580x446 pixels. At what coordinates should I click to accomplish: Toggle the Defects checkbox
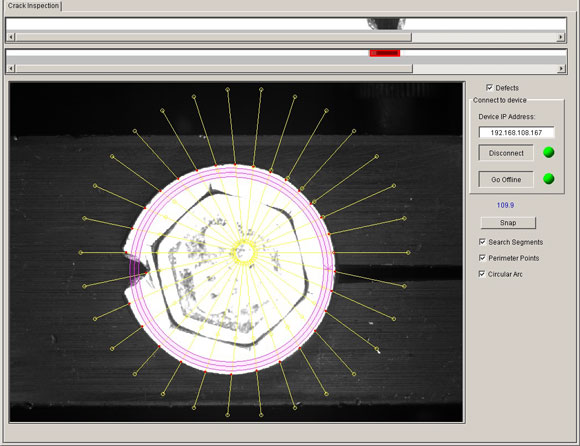[489, 88]
